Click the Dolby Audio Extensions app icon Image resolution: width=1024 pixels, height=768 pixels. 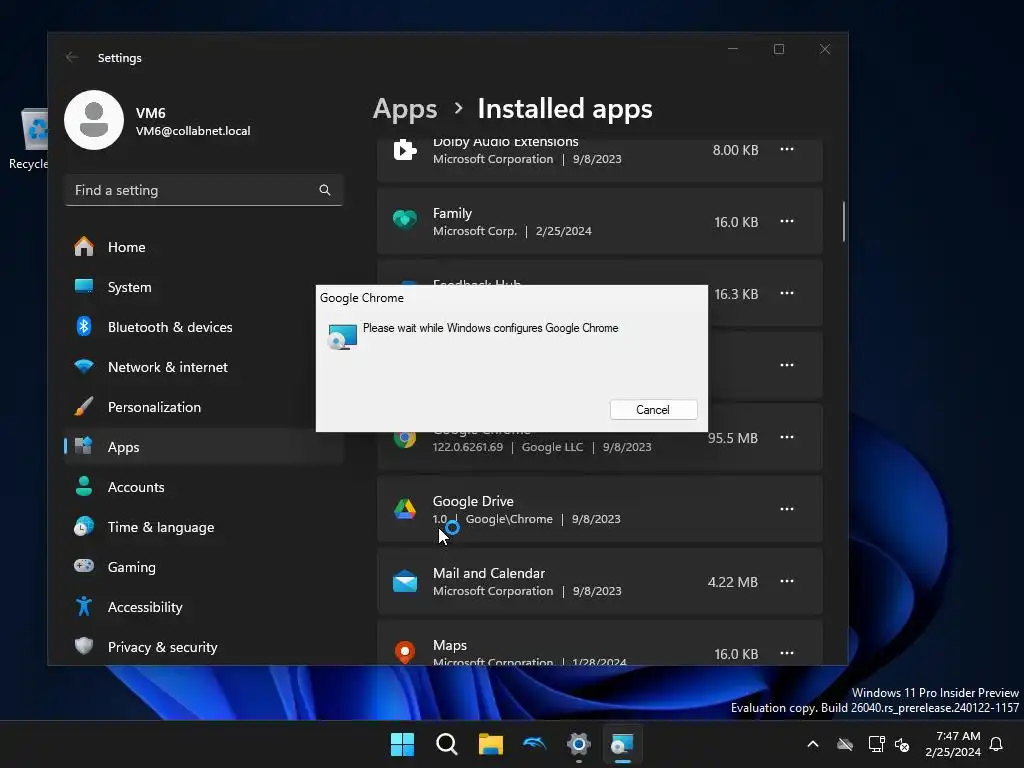pos(405,150)
